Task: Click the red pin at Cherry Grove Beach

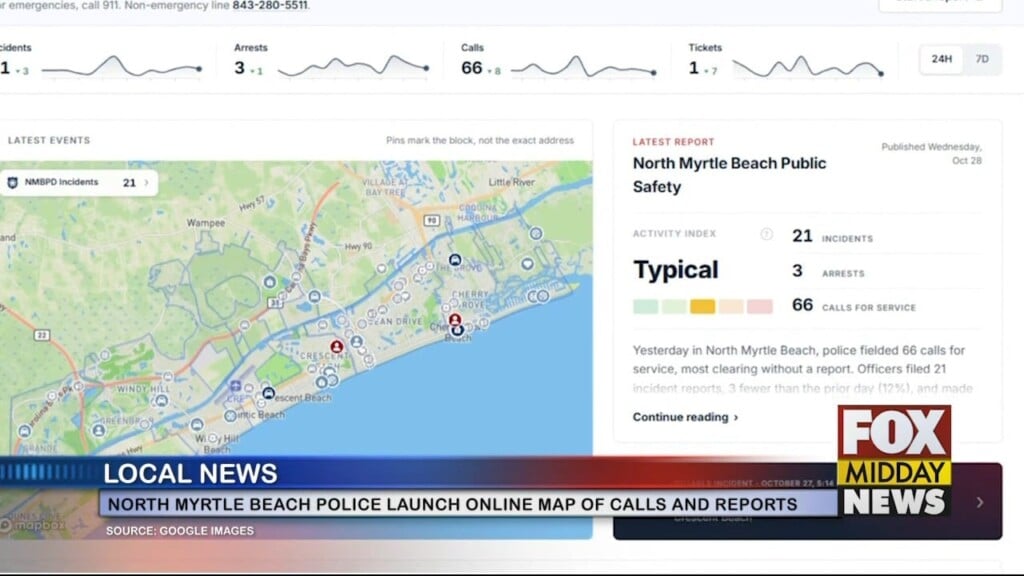Action: [x=455, y=319]
